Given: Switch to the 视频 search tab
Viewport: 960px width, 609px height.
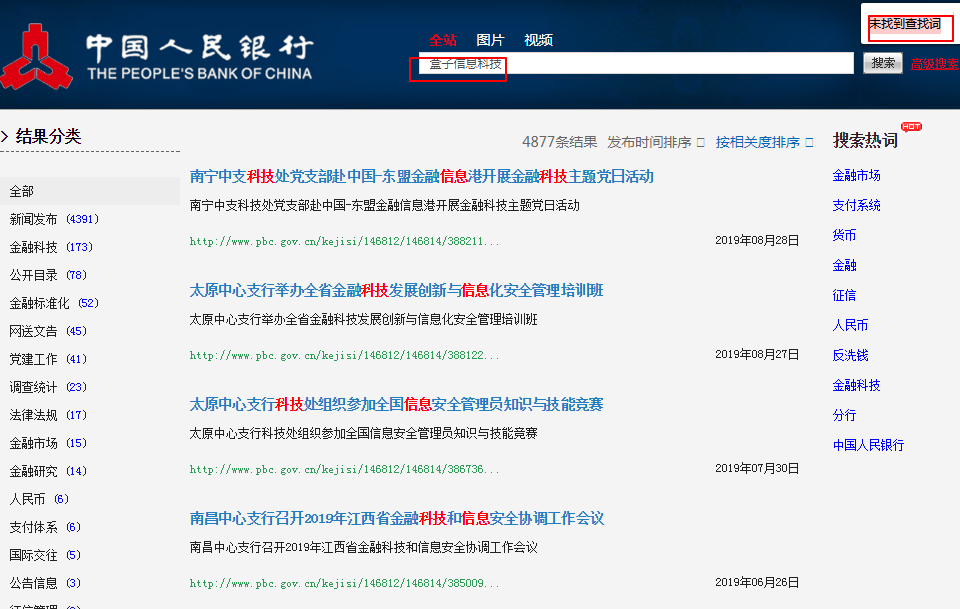Looking at the screenshot, I should point(539,40).
